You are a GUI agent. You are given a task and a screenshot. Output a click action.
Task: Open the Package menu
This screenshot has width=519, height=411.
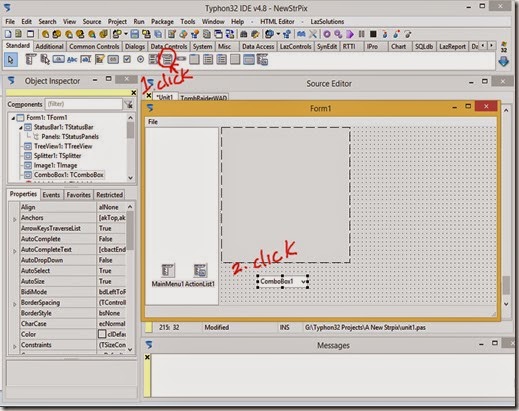[162, 22]
